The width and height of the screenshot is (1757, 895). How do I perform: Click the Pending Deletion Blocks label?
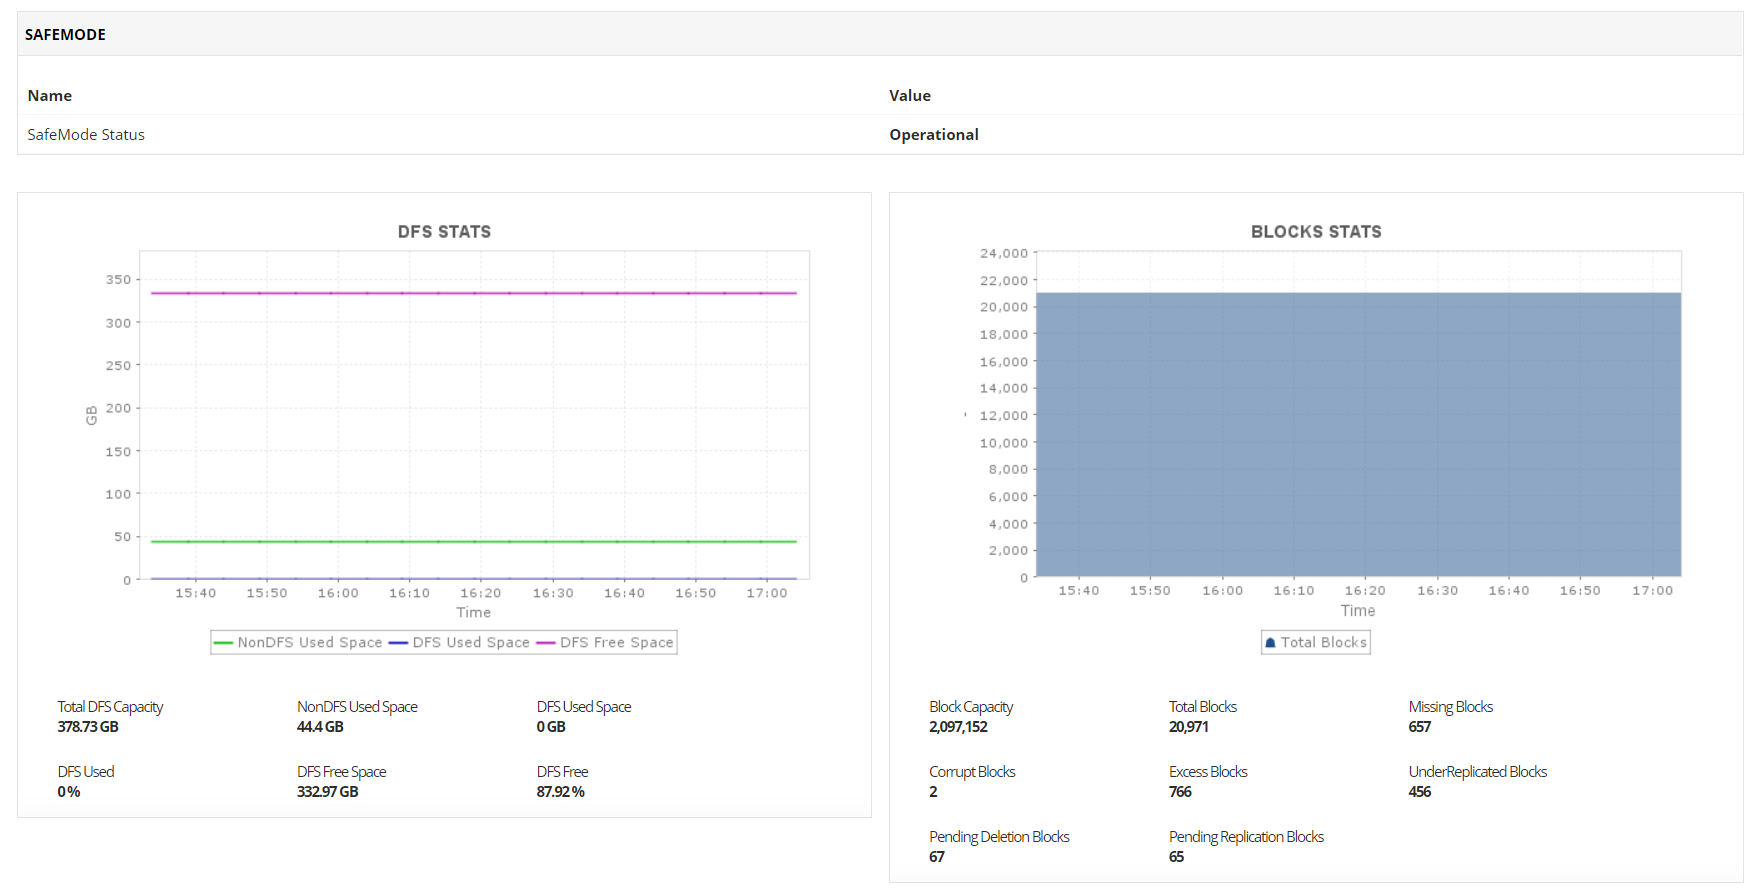click(999, 837)
